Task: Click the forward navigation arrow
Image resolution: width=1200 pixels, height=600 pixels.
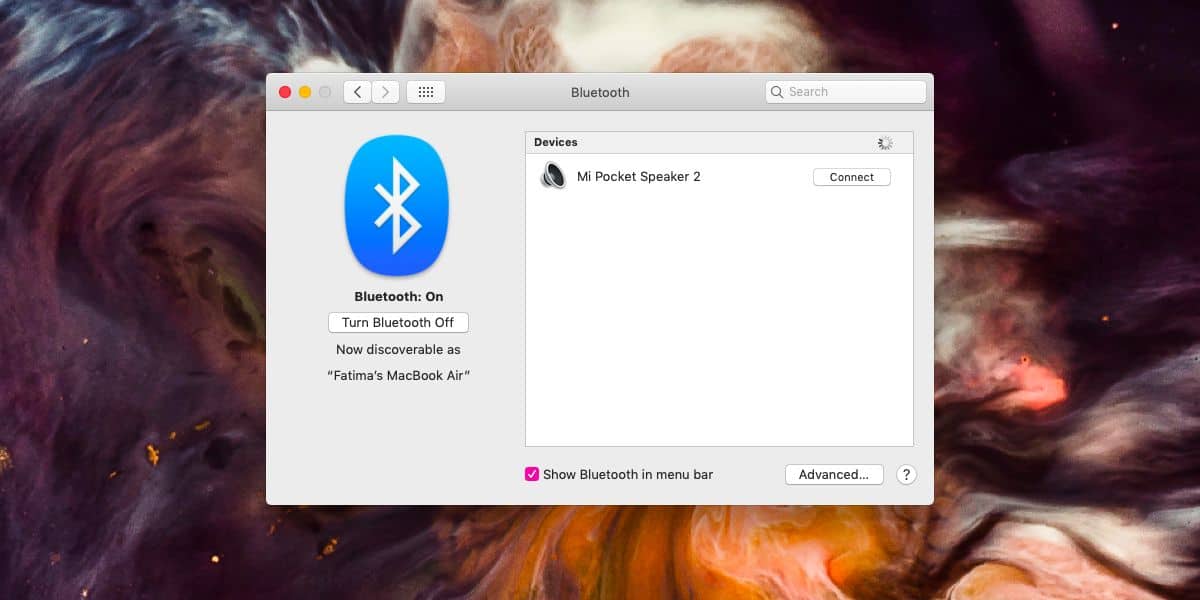Action: (385, 91)
